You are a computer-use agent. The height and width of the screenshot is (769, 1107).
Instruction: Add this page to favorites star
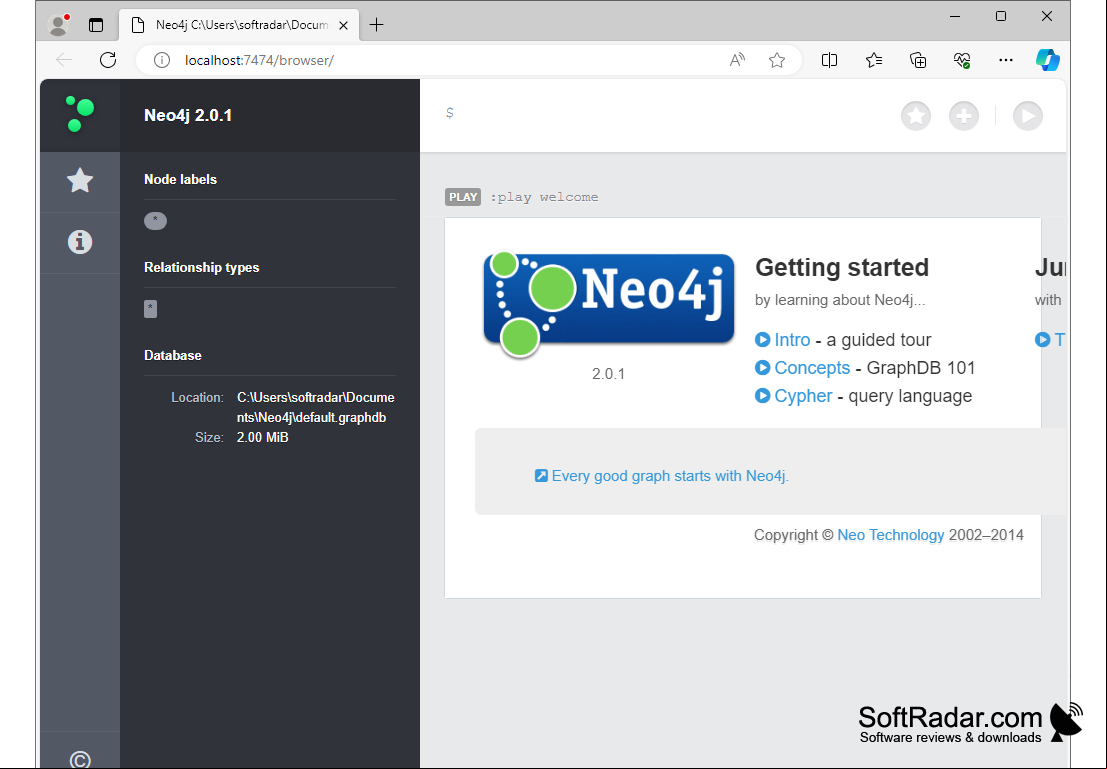tap(777, 60)
